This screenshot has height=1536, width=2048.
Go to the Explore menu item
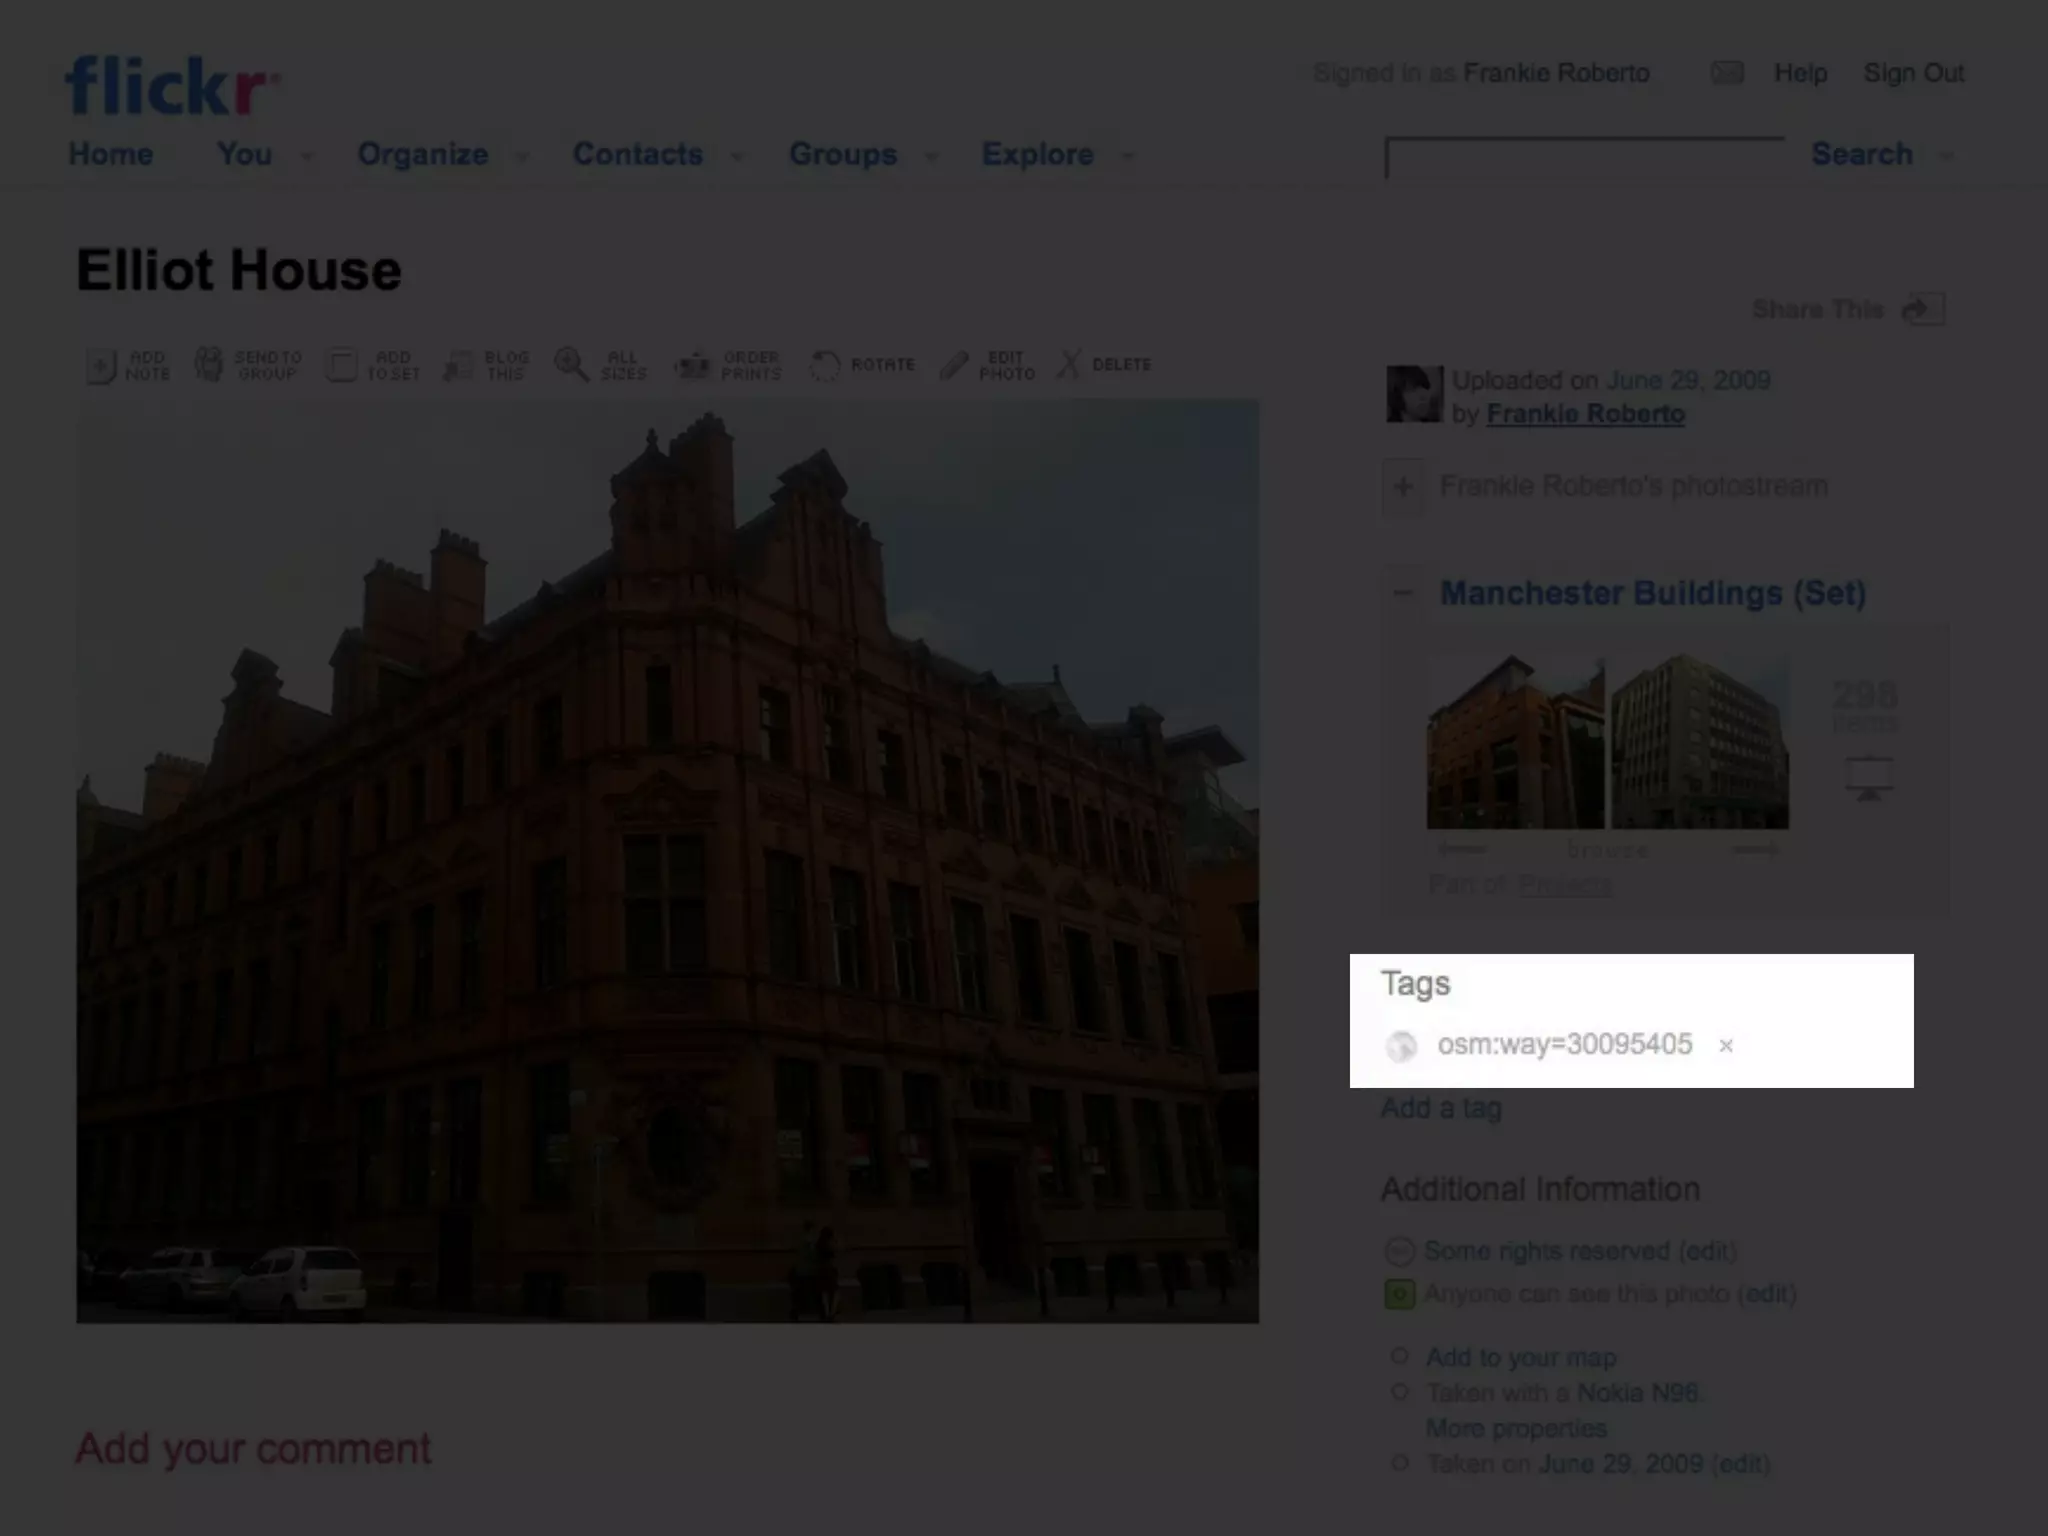[x=1037, y=154]
